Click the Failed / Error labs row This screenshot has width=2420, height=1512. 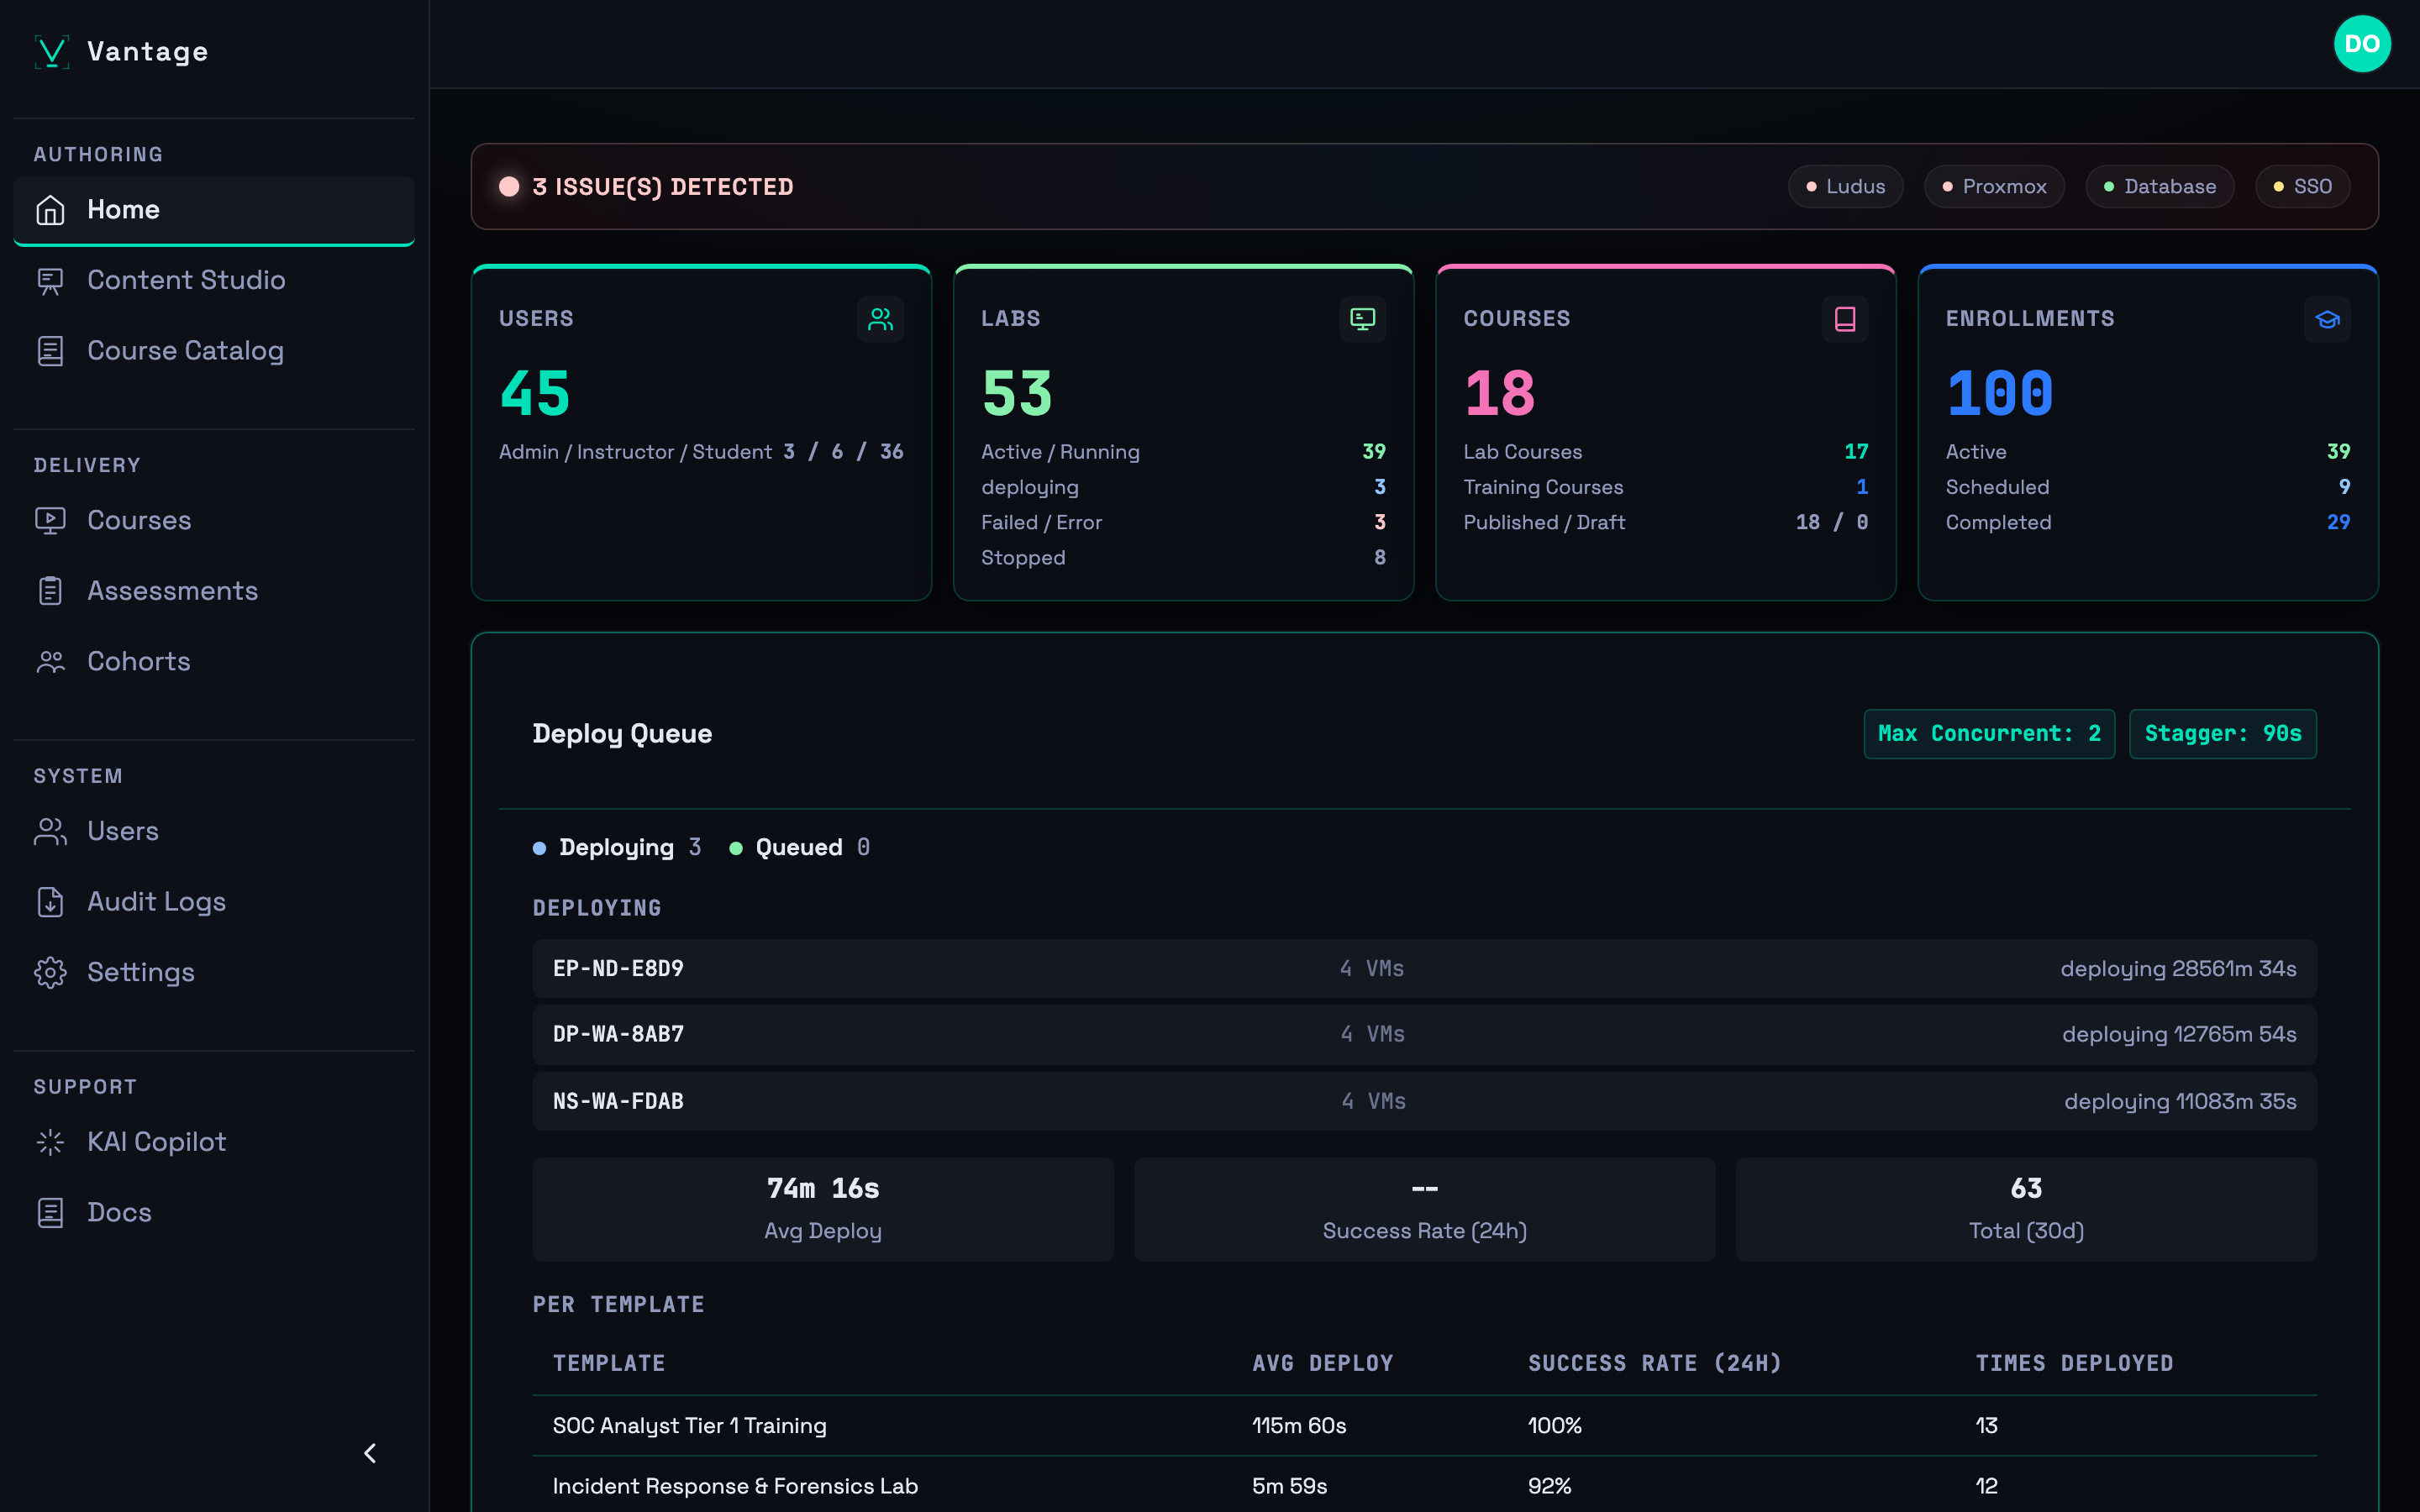tap(1183, 522)
